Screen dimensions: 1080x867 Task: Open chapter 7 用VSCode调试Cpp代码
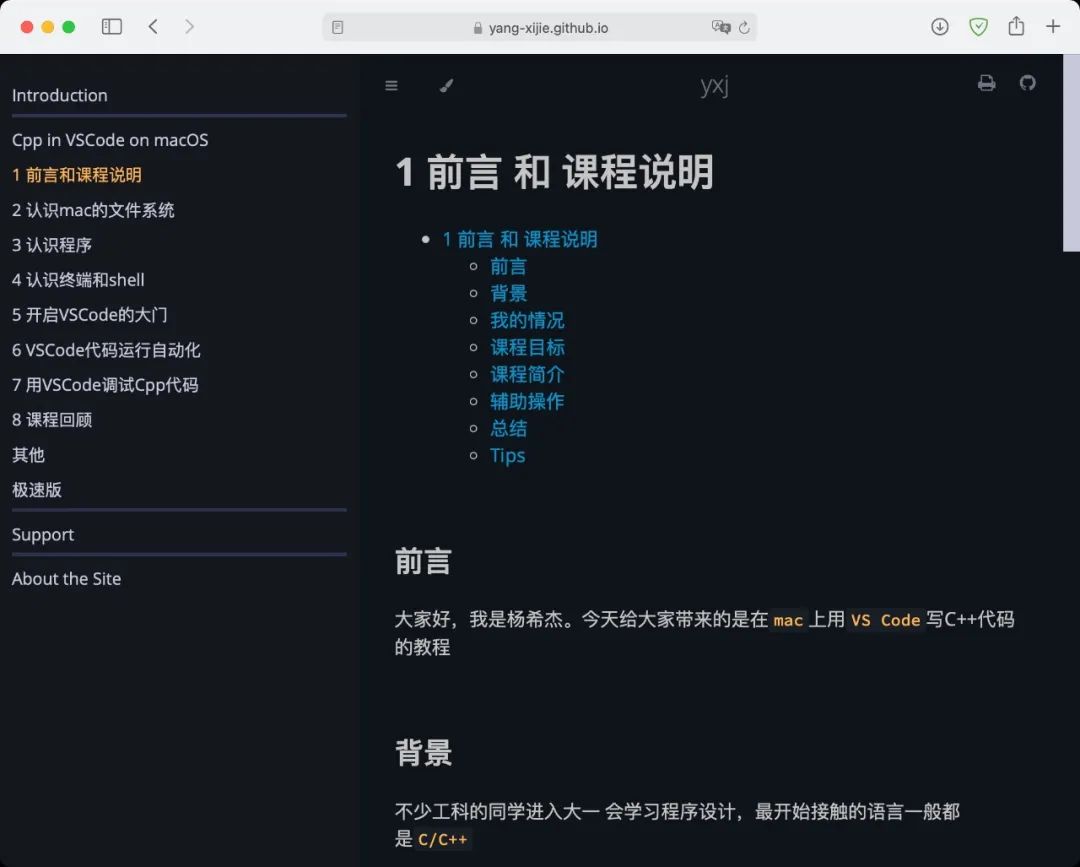coord(105,385)
